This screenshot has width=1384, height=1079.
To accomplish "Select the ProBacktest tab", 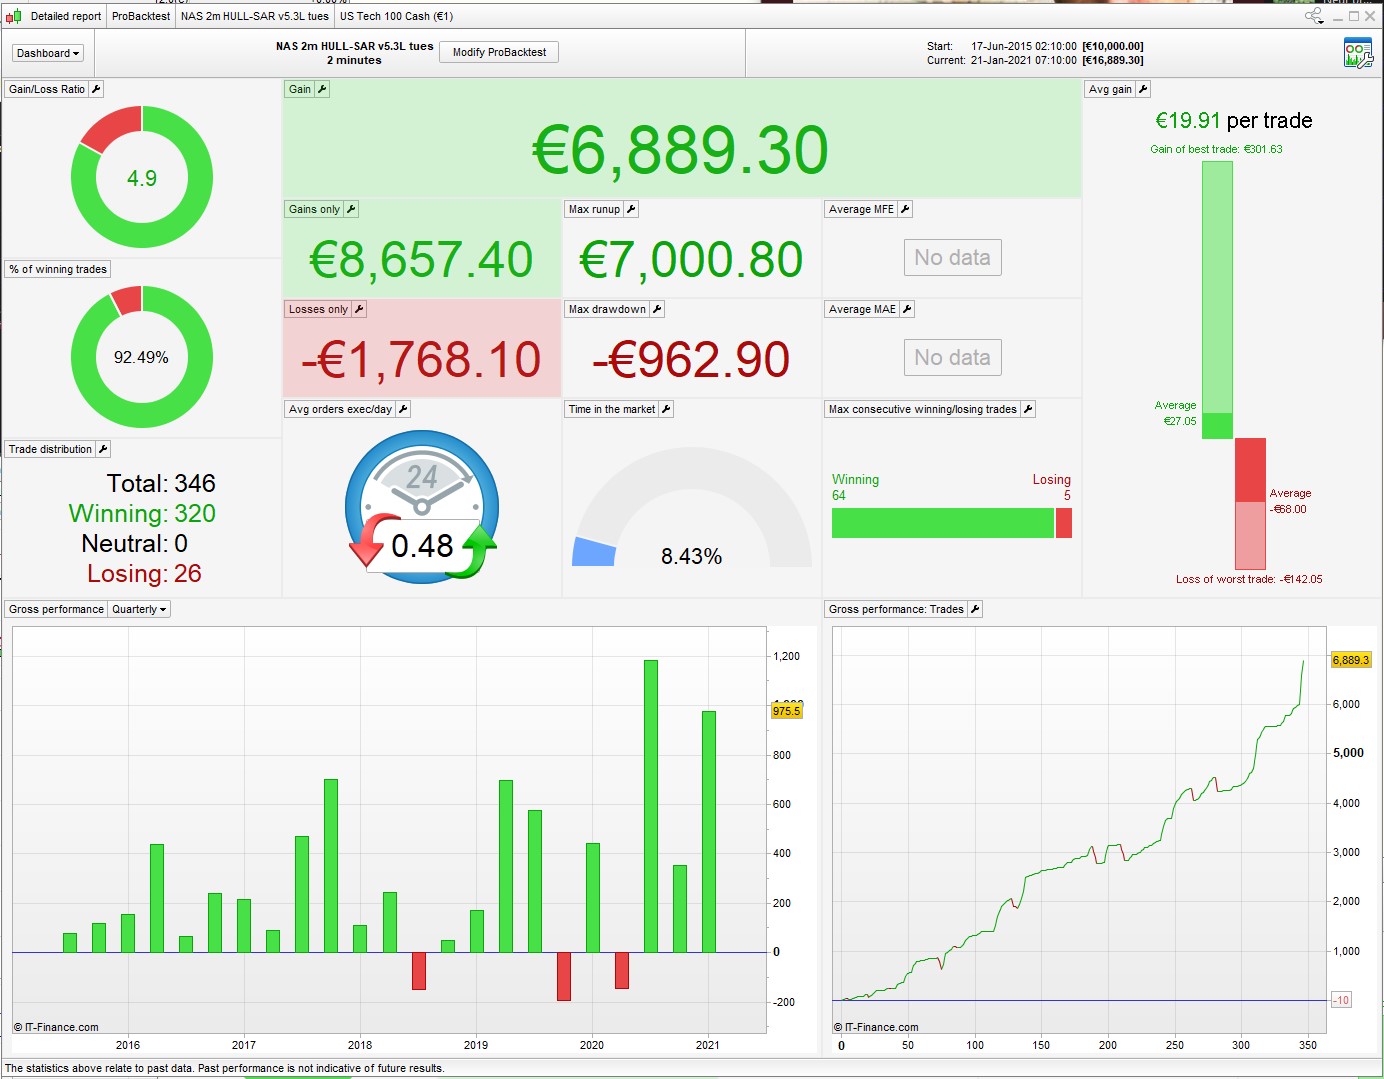I will [141, 16].
